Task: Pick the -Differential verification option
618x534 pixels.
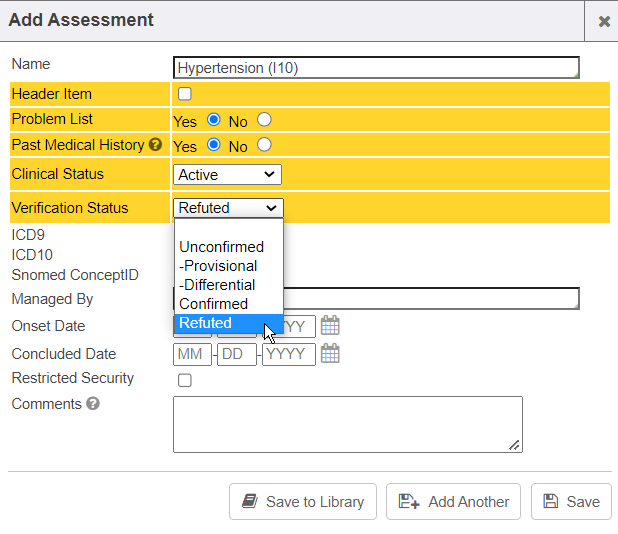Action: pyautogui.click(x=217, y=285)
